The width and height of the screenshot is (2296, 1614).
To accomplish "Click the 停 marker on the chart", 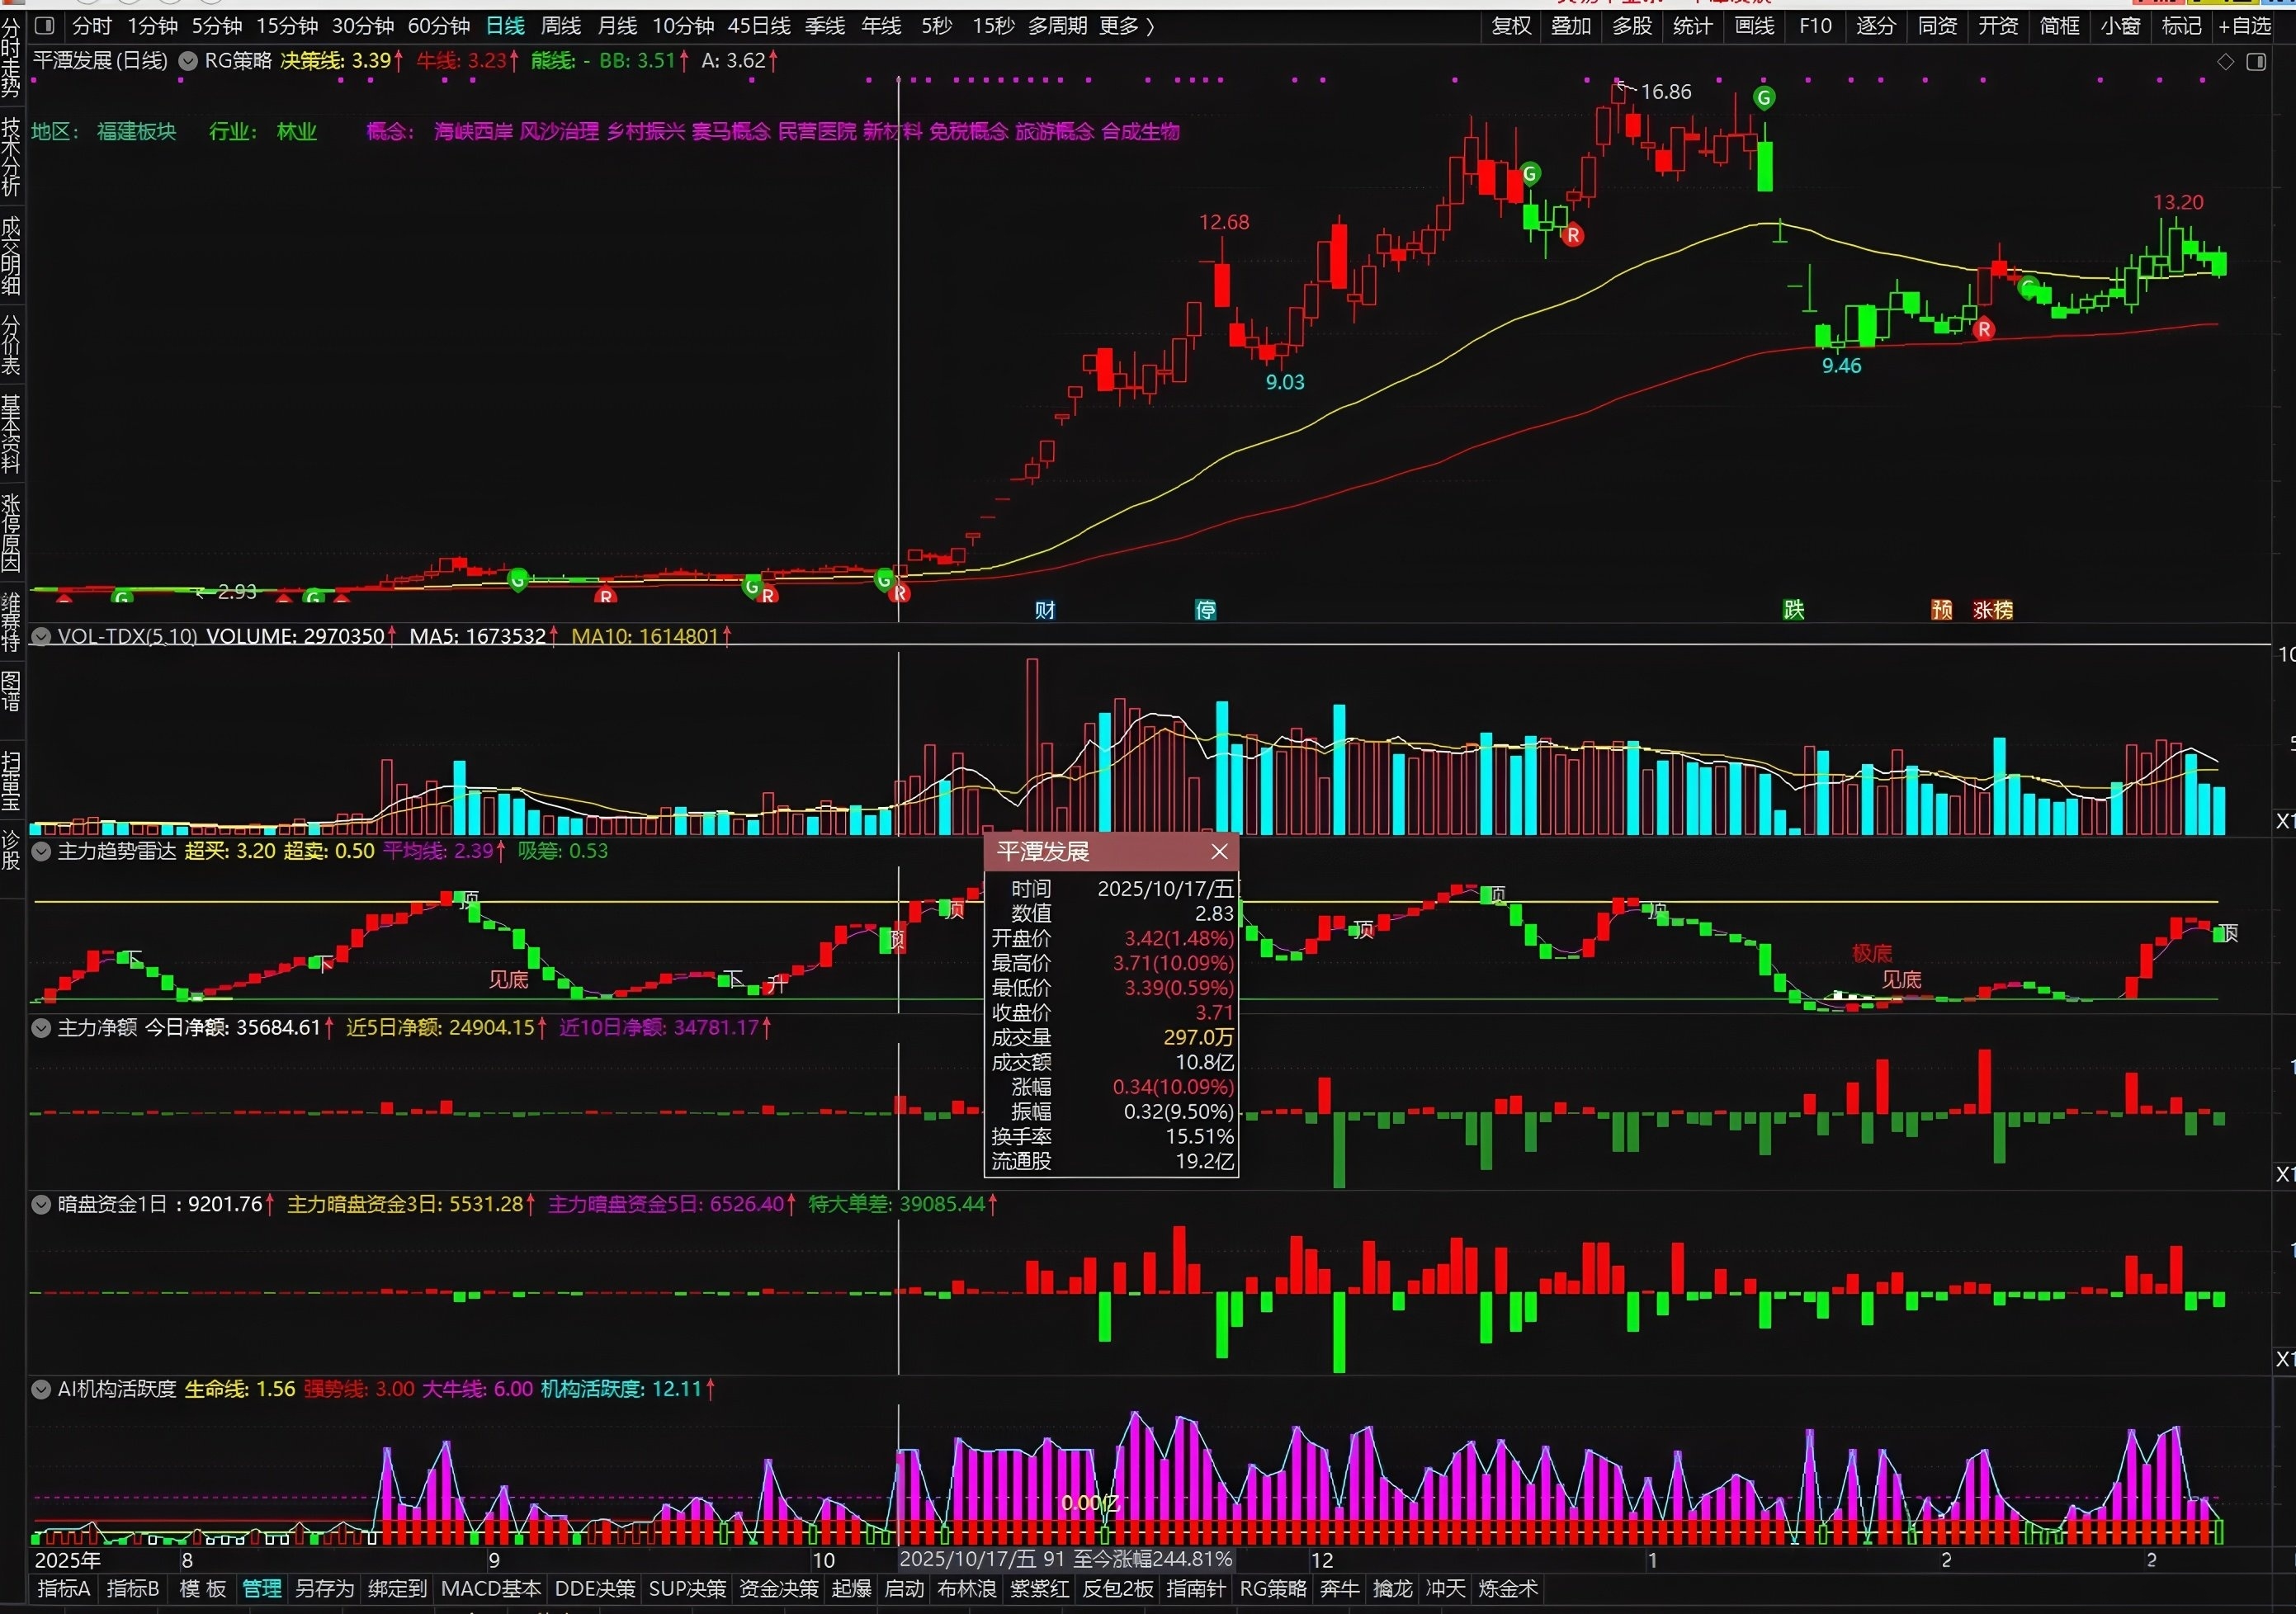I will 1206,610.
